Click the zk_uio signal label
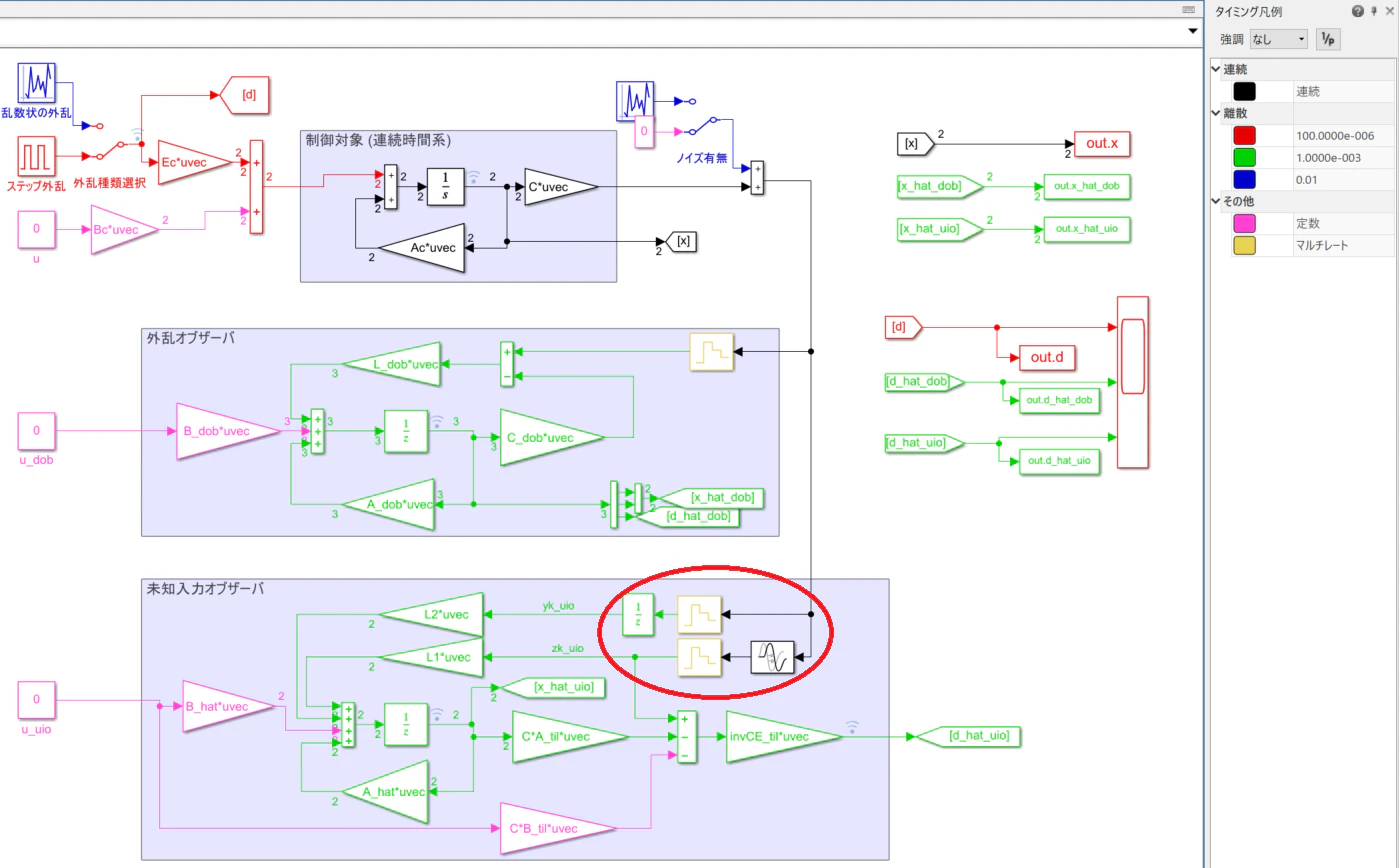The height and width of the screenshot is (868, 1399). click(x=567, y=648)
